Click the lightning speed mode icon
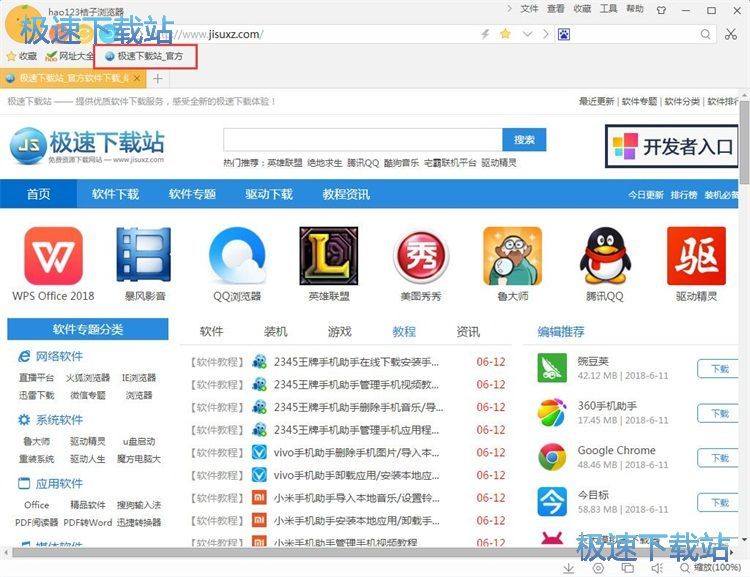The image size is (750, 577). pos(485,34)
